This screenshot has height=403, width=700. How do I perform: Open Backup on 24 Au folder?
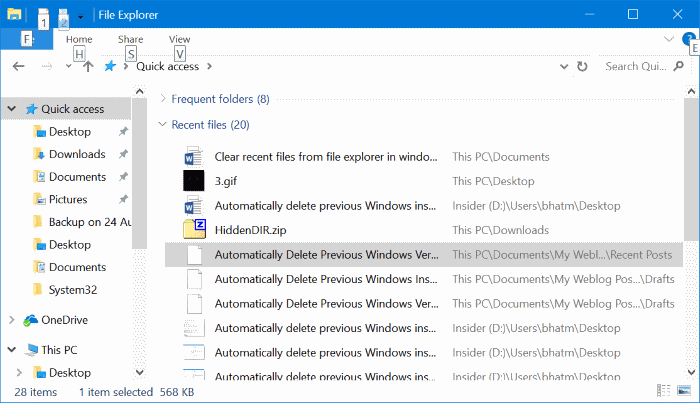click(89, 222)
